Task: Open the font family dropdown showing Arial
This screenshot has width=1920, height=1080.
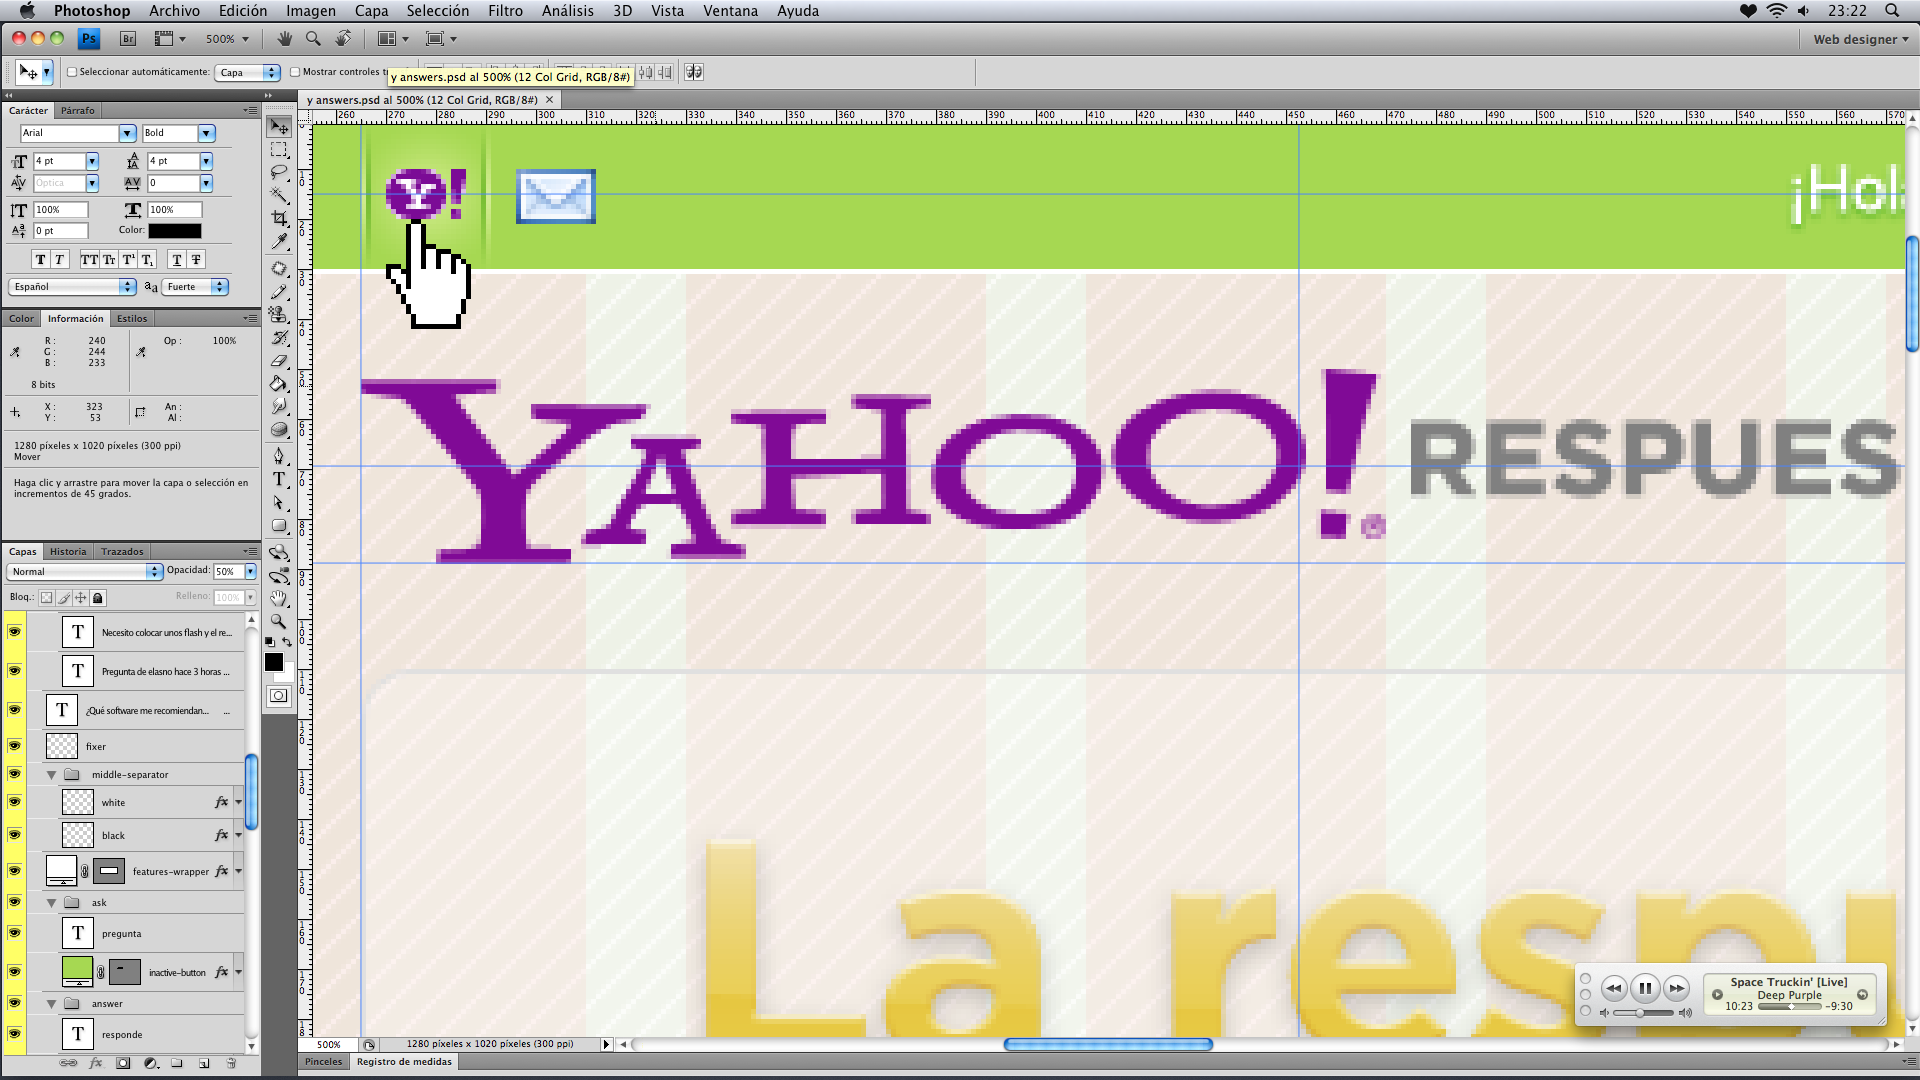Action: (127, 133)
